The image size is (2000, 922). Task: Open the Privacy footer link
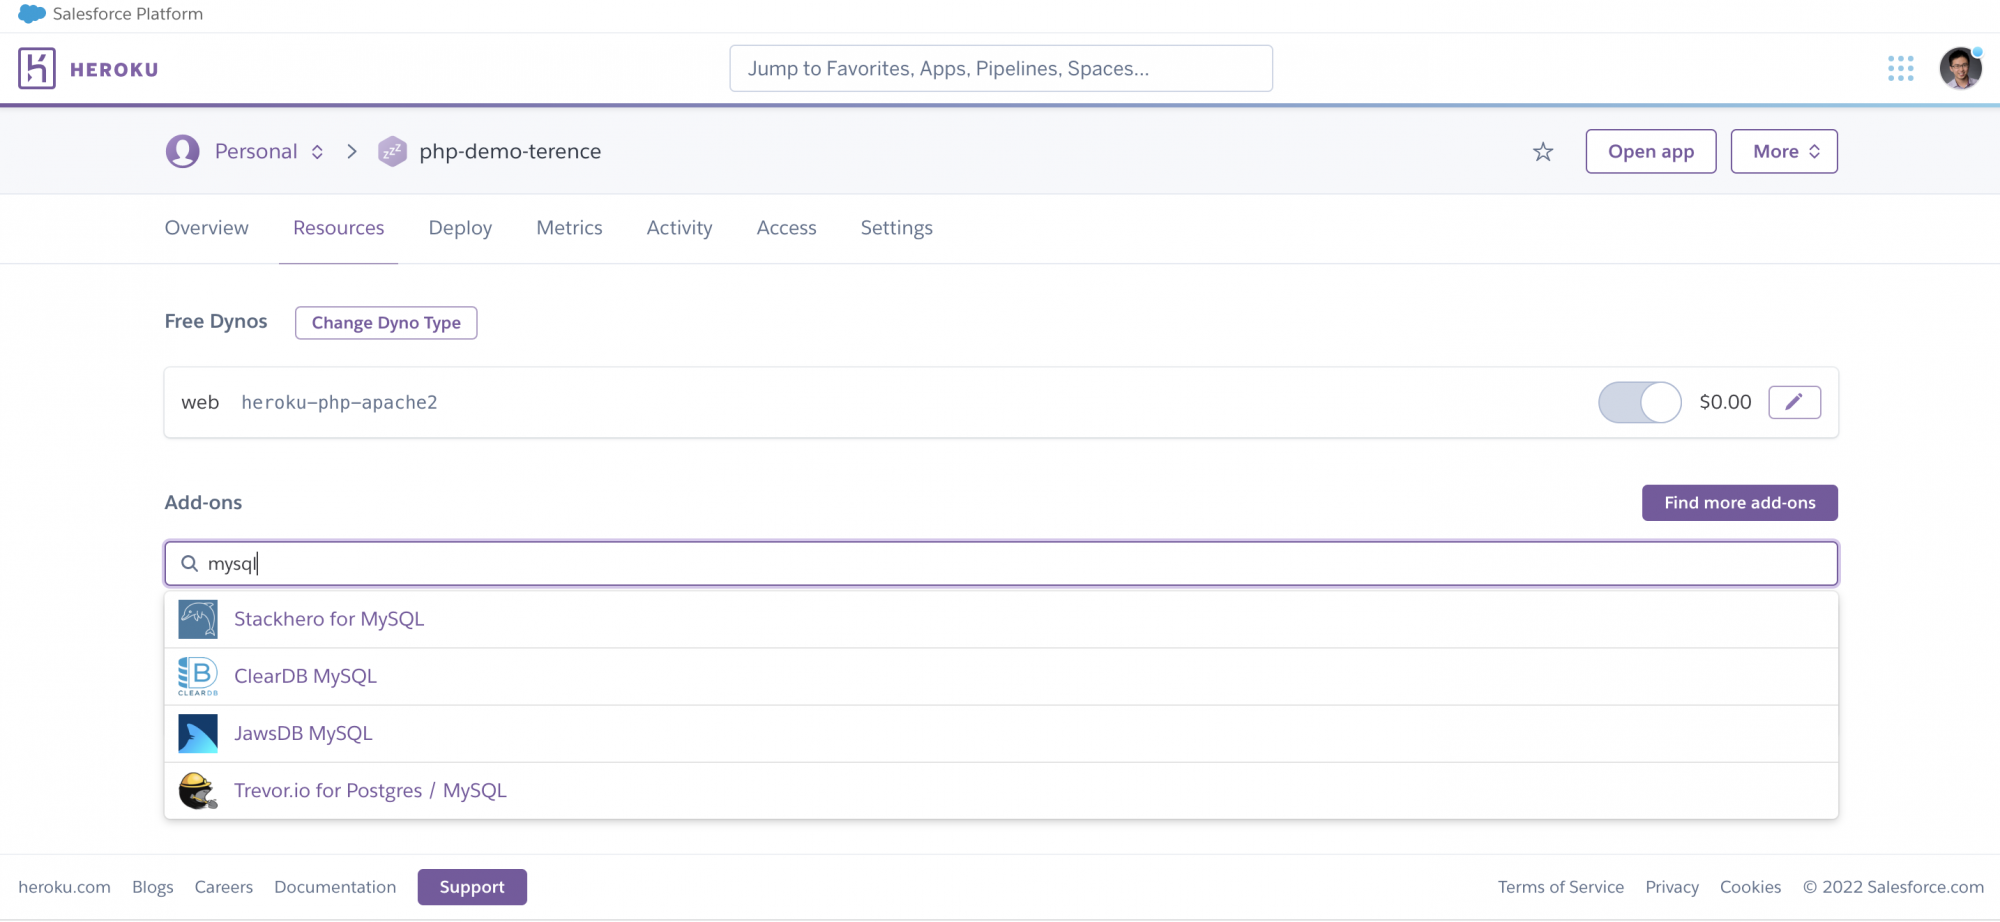pyautogui.click(x=1672, y=887)
